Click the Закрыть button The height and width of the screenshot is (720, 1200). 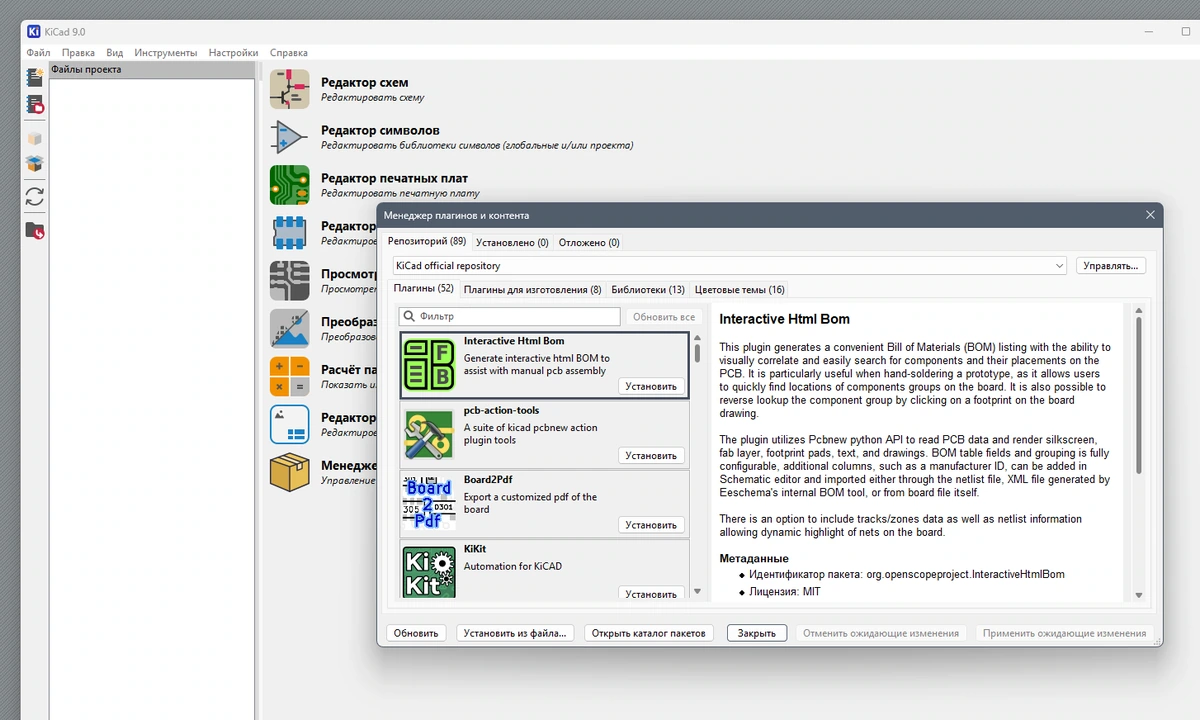757,633
